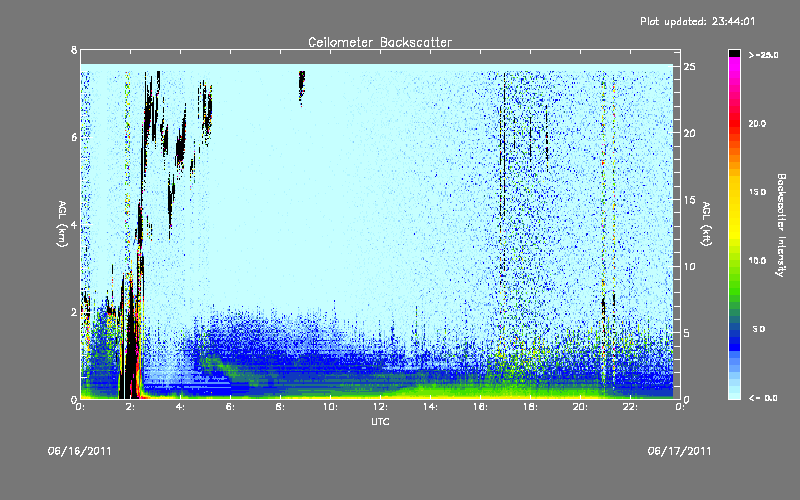This screenshot has height=500, width=800.
Task: Click the "4:" UTC time tick
Action: pyautogui.click(x=181, y=407)
